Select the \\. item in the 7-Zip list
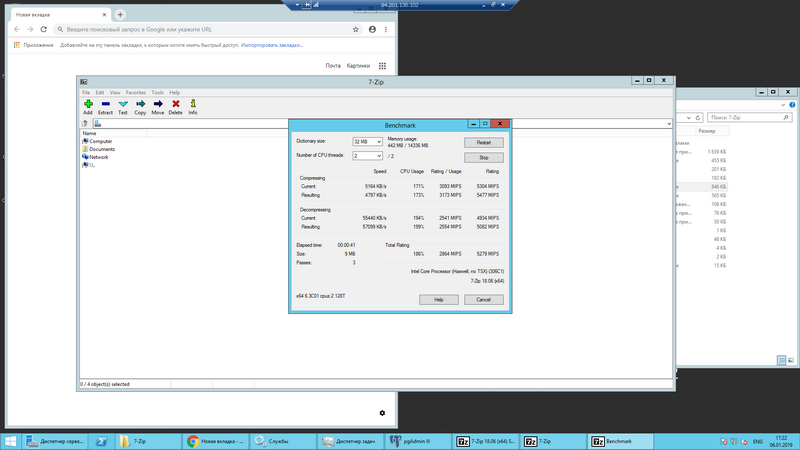 89,165
